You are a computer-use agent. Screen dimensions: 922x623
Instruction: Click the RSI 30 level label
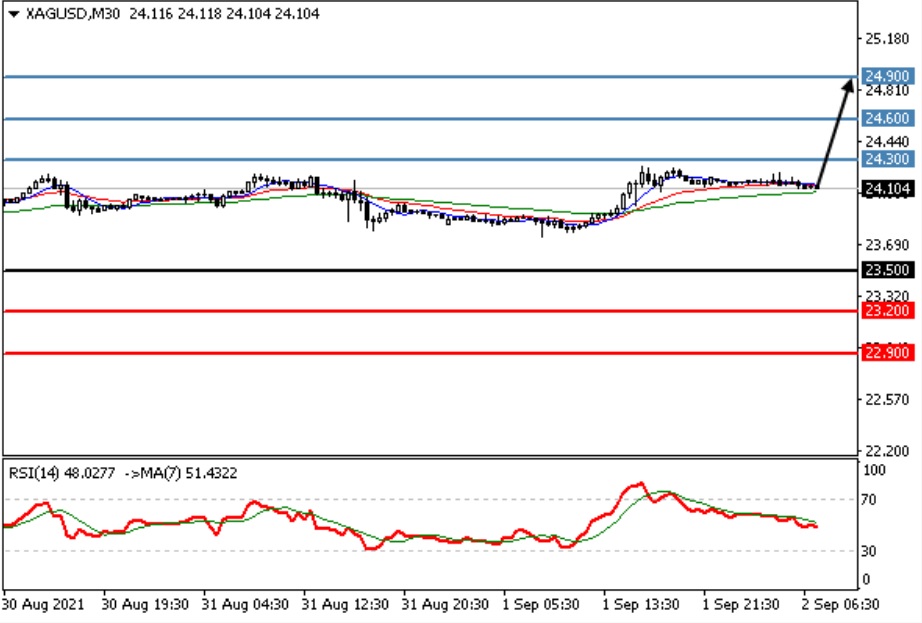(x=868, y=551)
